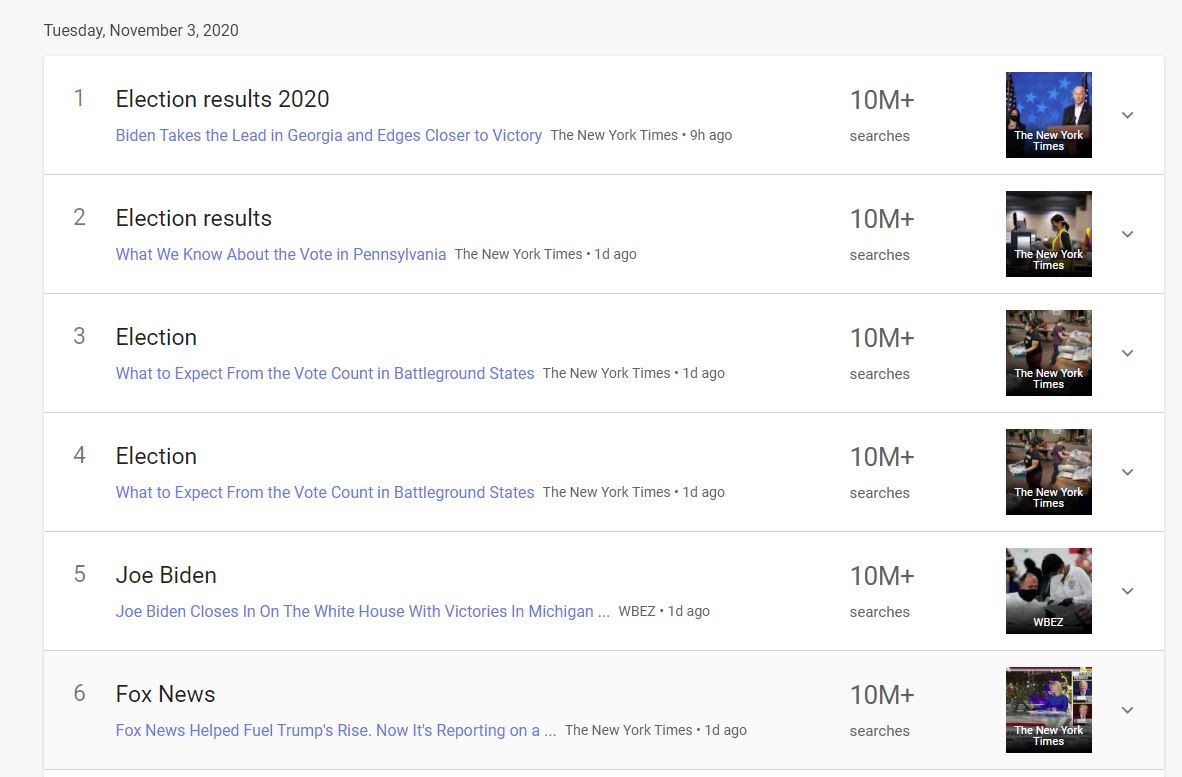Image resolution: width=1182 pixels, height=777 pixels.
Task: Click the WBEZ thumbnail in Joe Biden row
Action: pyautogui.click(x=1049, y=592)
